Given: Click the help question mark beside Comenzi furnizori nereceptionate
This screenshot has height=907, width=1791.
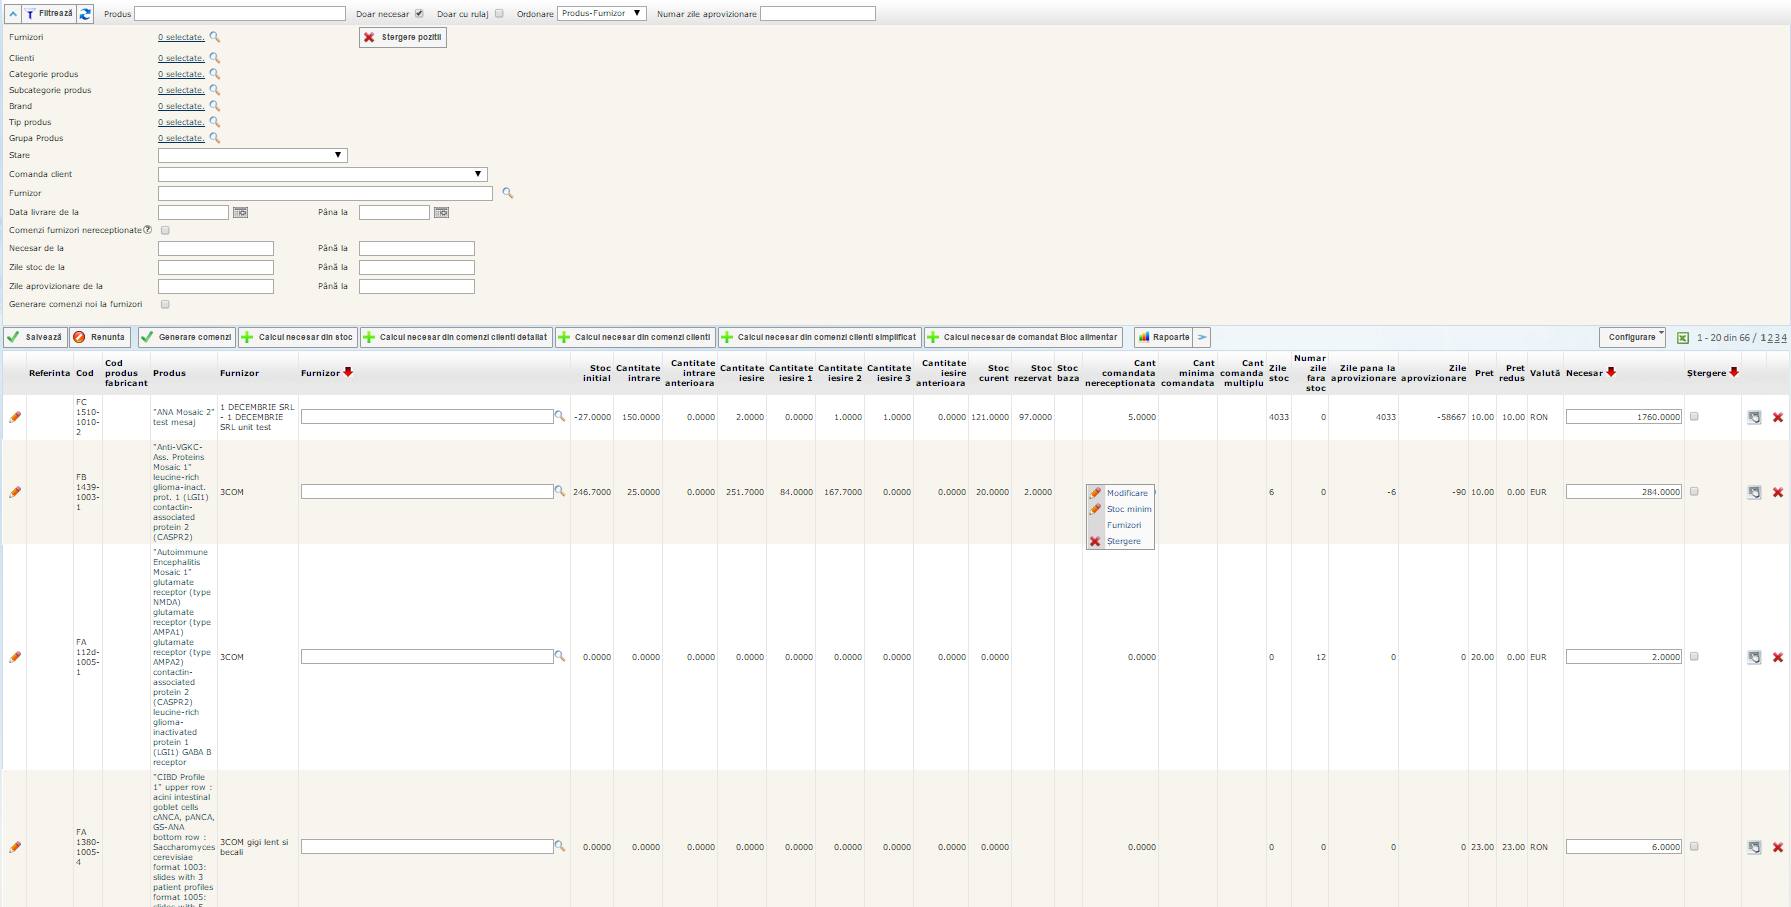Looking at the screenshot, I should click(148, 230).
